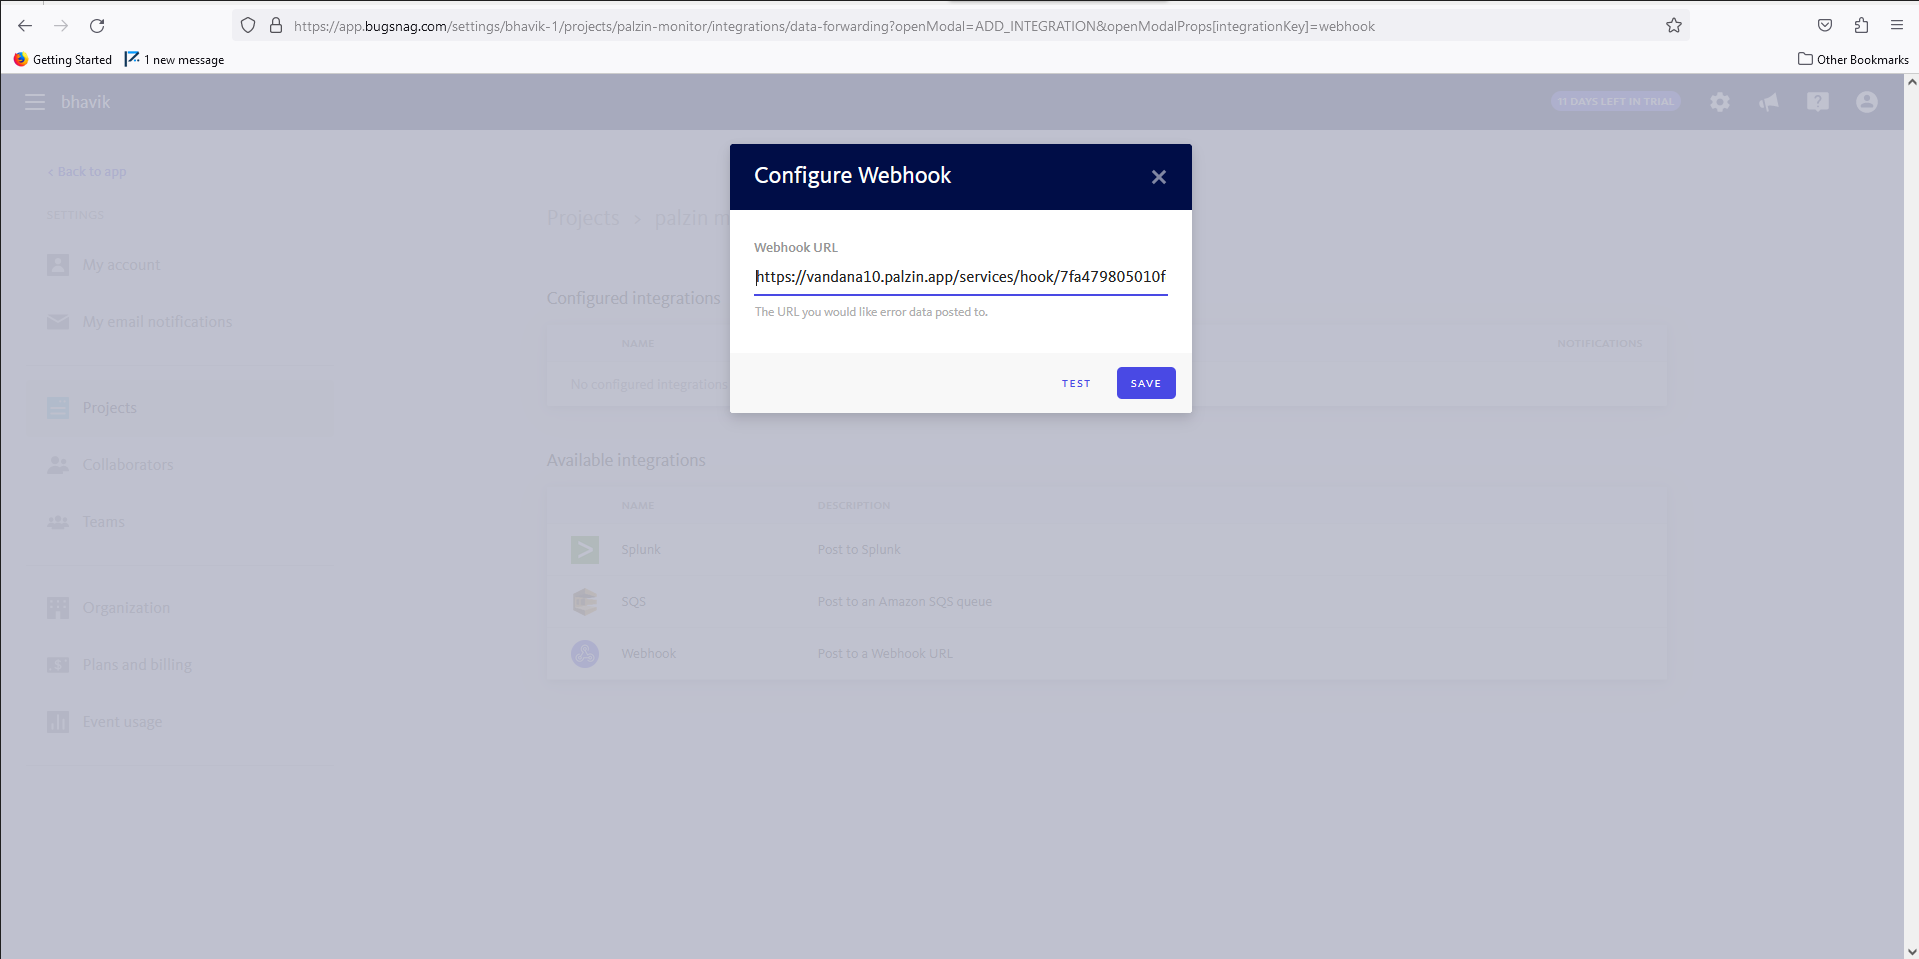This screenshot has height=959, width=1919.
Task: Click 'Post to an Amazon SQS queue' text
Action: tap(905, 602)
